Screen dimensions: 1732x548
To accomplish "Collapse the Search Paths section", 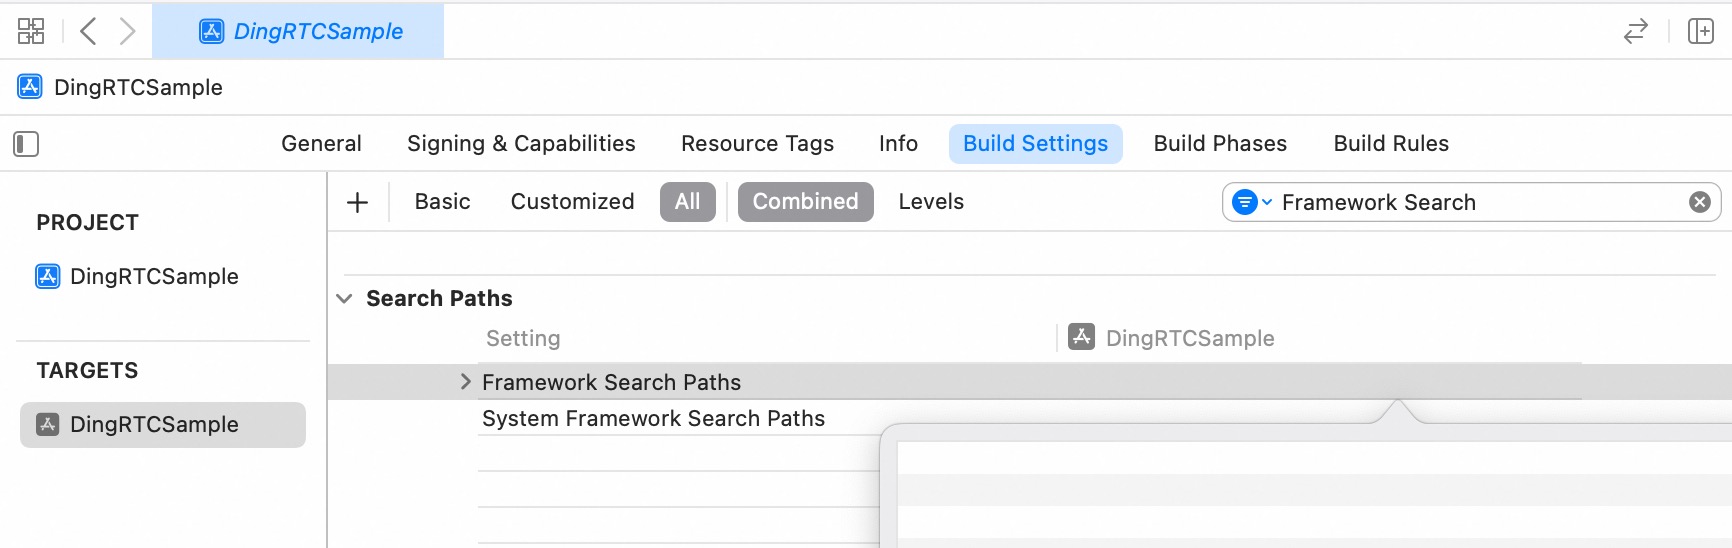I will click(344, 299).
